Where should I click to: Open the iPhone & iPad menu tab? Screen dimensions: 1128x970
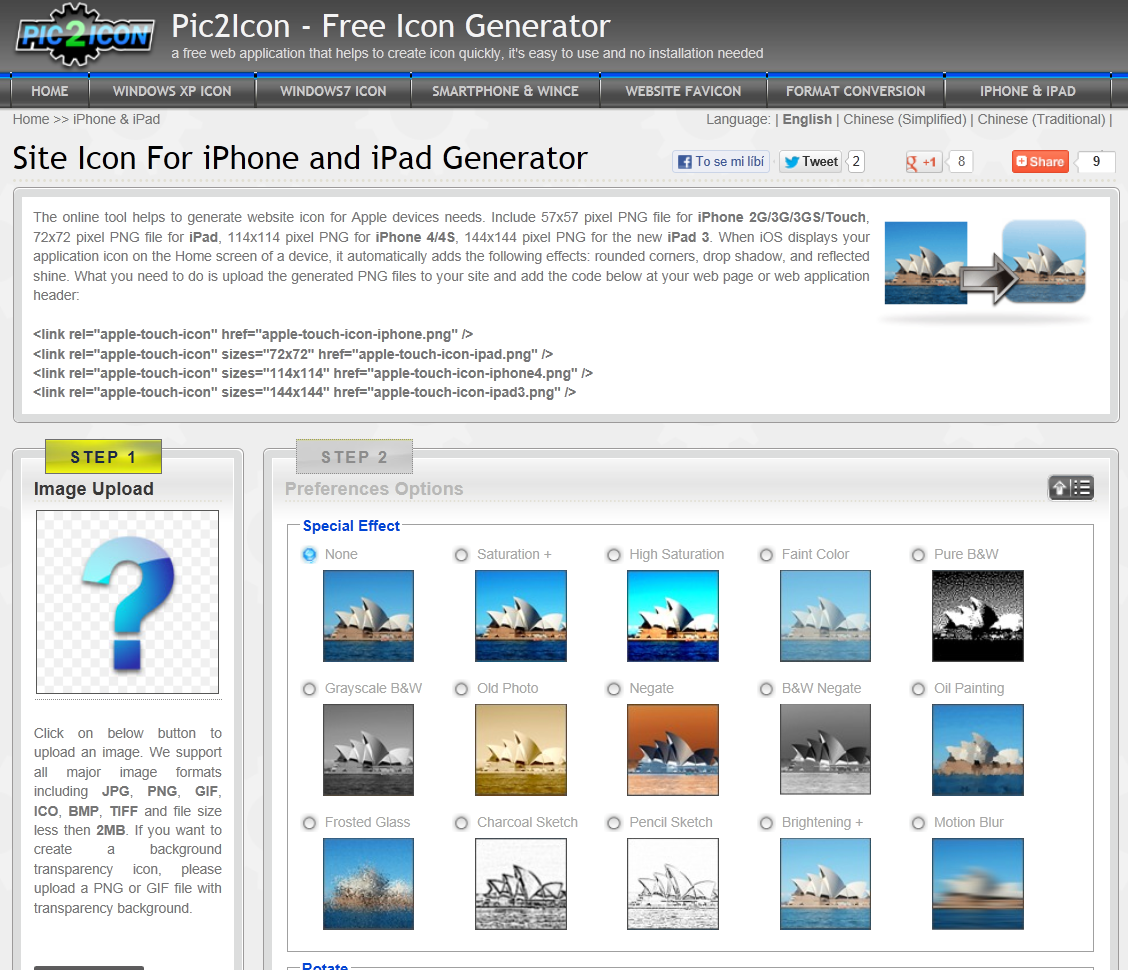(x=1027, y=91)
